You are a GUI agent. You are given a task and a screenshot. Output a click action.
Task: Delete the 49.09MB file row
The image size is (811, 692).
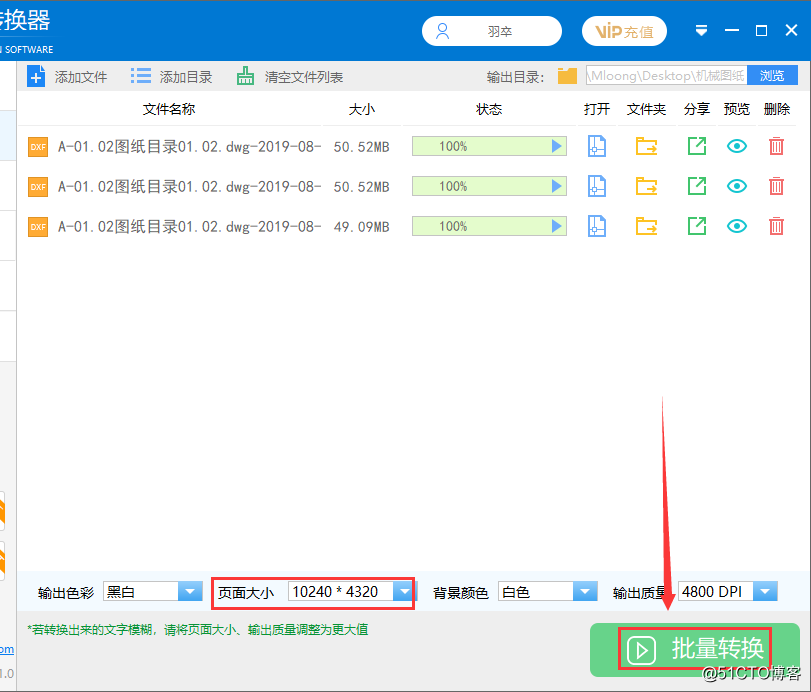click(776, 226)
